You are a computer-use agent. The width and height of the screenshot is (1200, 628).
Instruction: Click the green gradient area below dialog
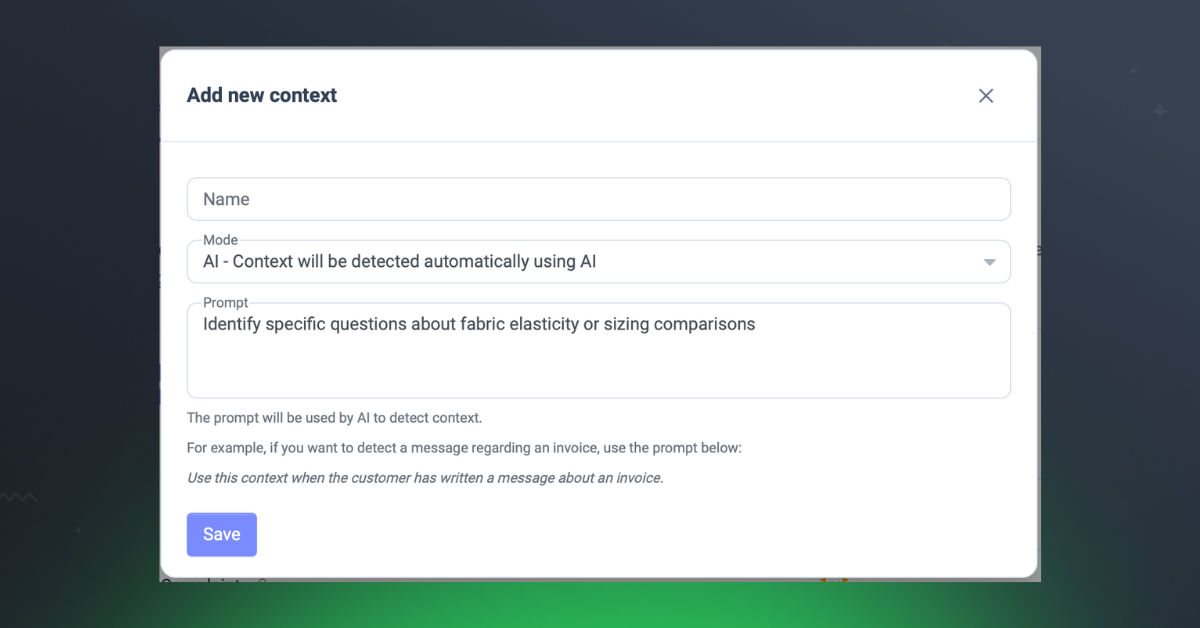(600, 604)
